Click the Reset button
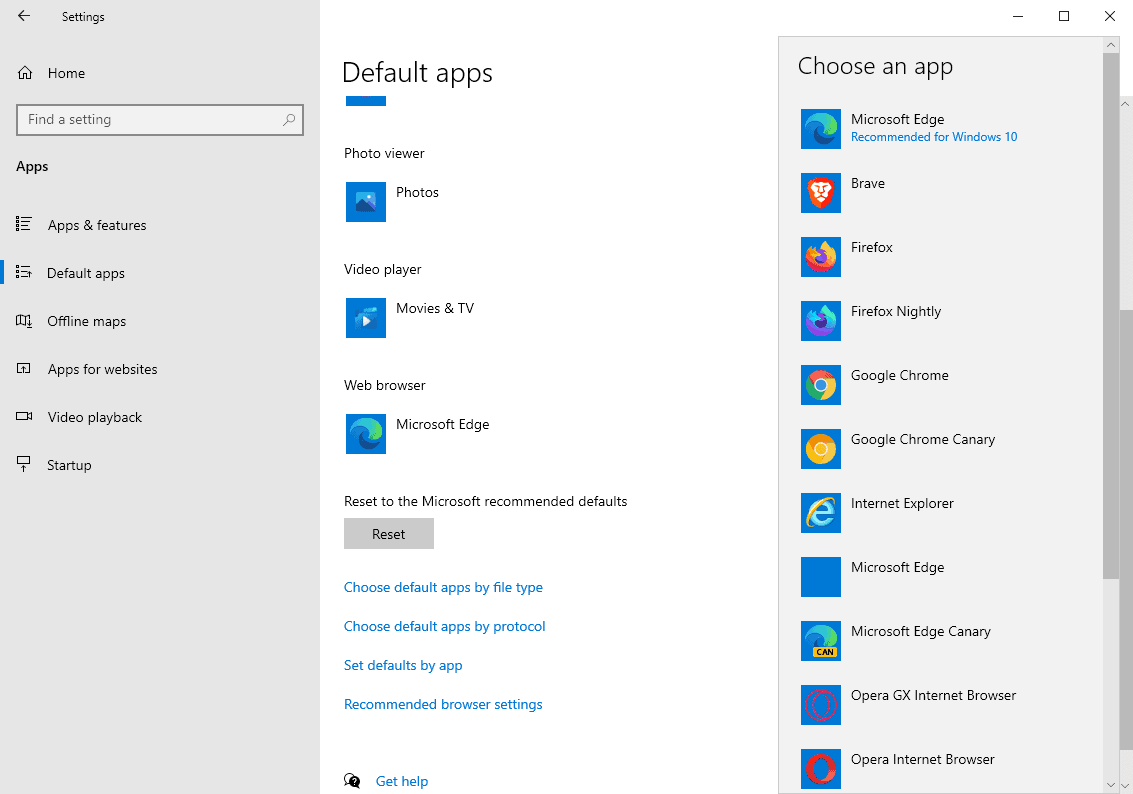This screenshot has height=794, width=1133. (x=389, y=534)
